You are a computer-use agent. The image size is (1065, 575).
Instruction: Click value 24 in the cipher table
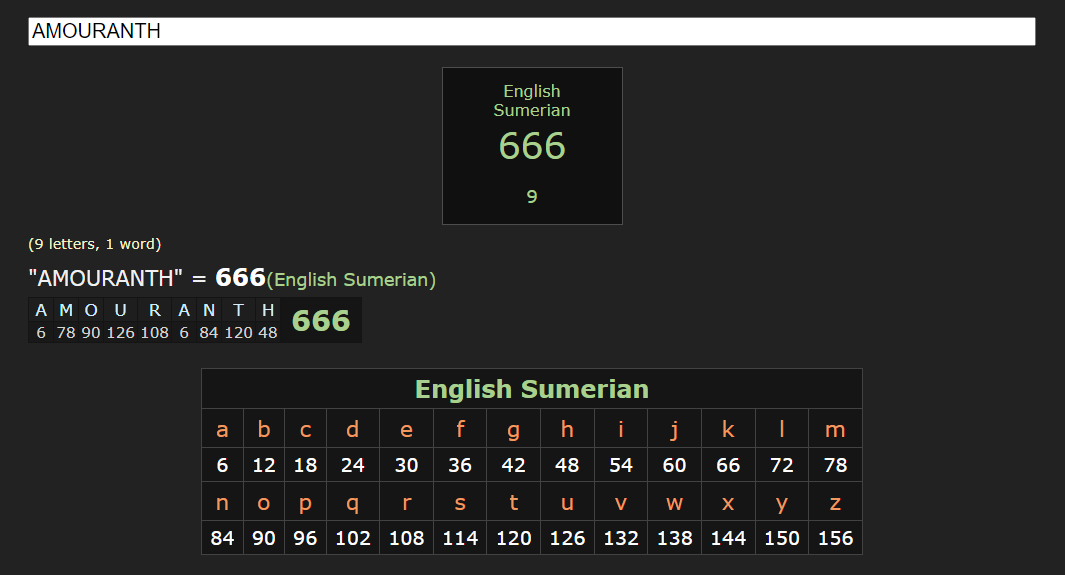click(x=353, y=465)
